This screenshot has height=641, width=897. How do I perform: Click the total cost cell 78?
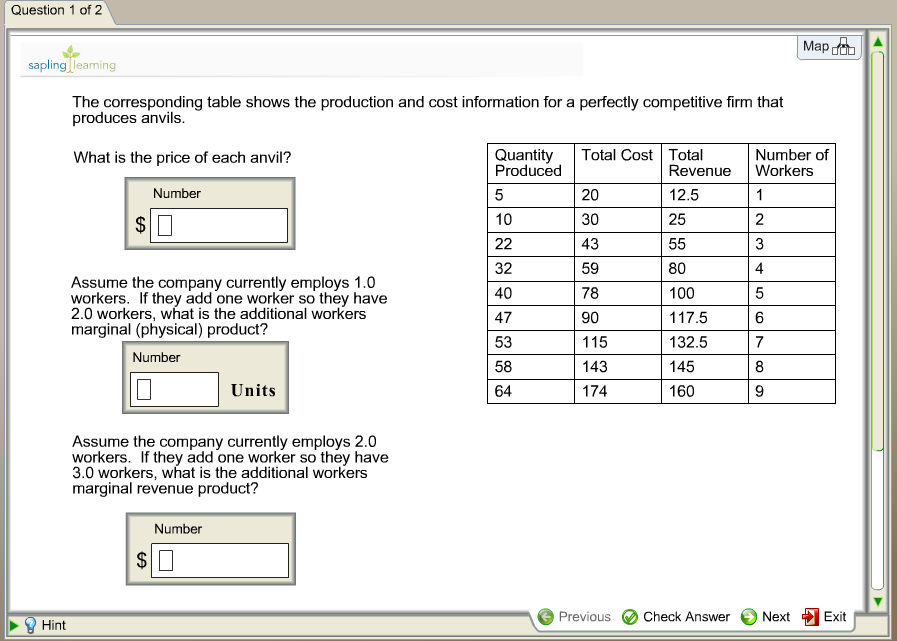coord(618,293)
